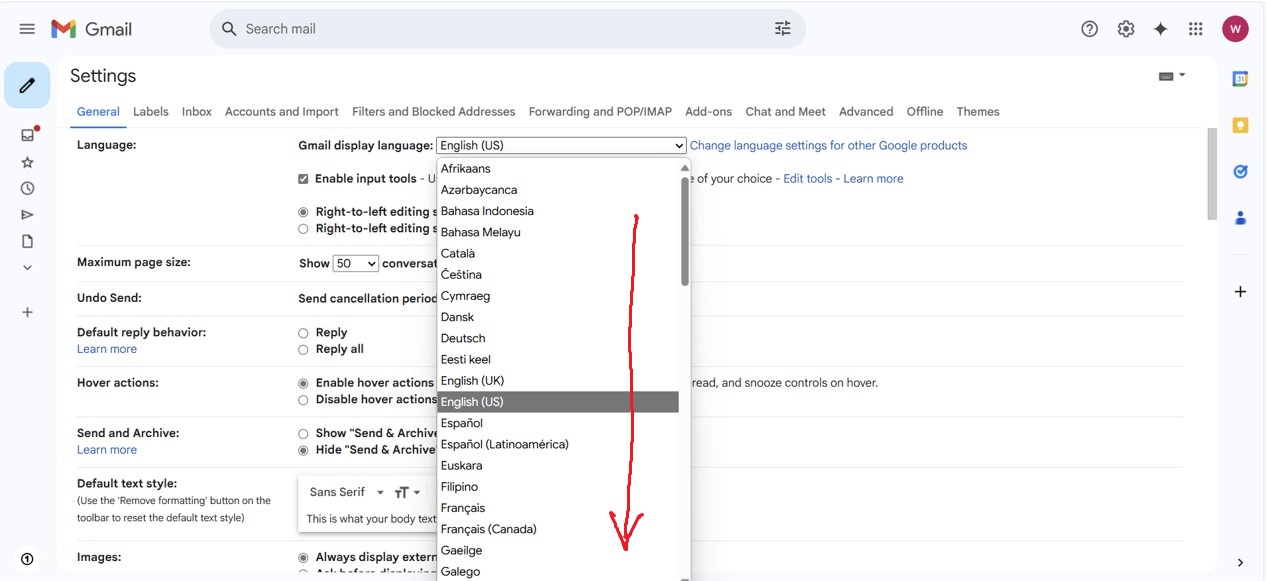Click the Gmail logo
The height and width of the screenshot is (581, 1266).
[92, 29]
